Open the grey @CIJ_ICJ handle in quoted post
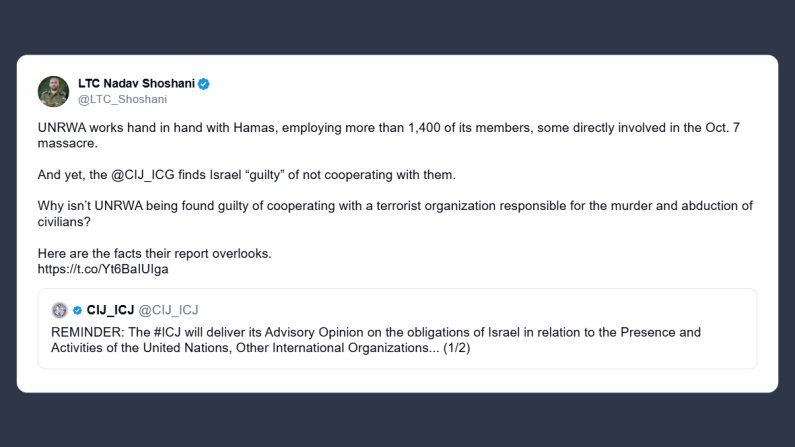Screen dimensions: 795x447 click(x=168, y=310)
